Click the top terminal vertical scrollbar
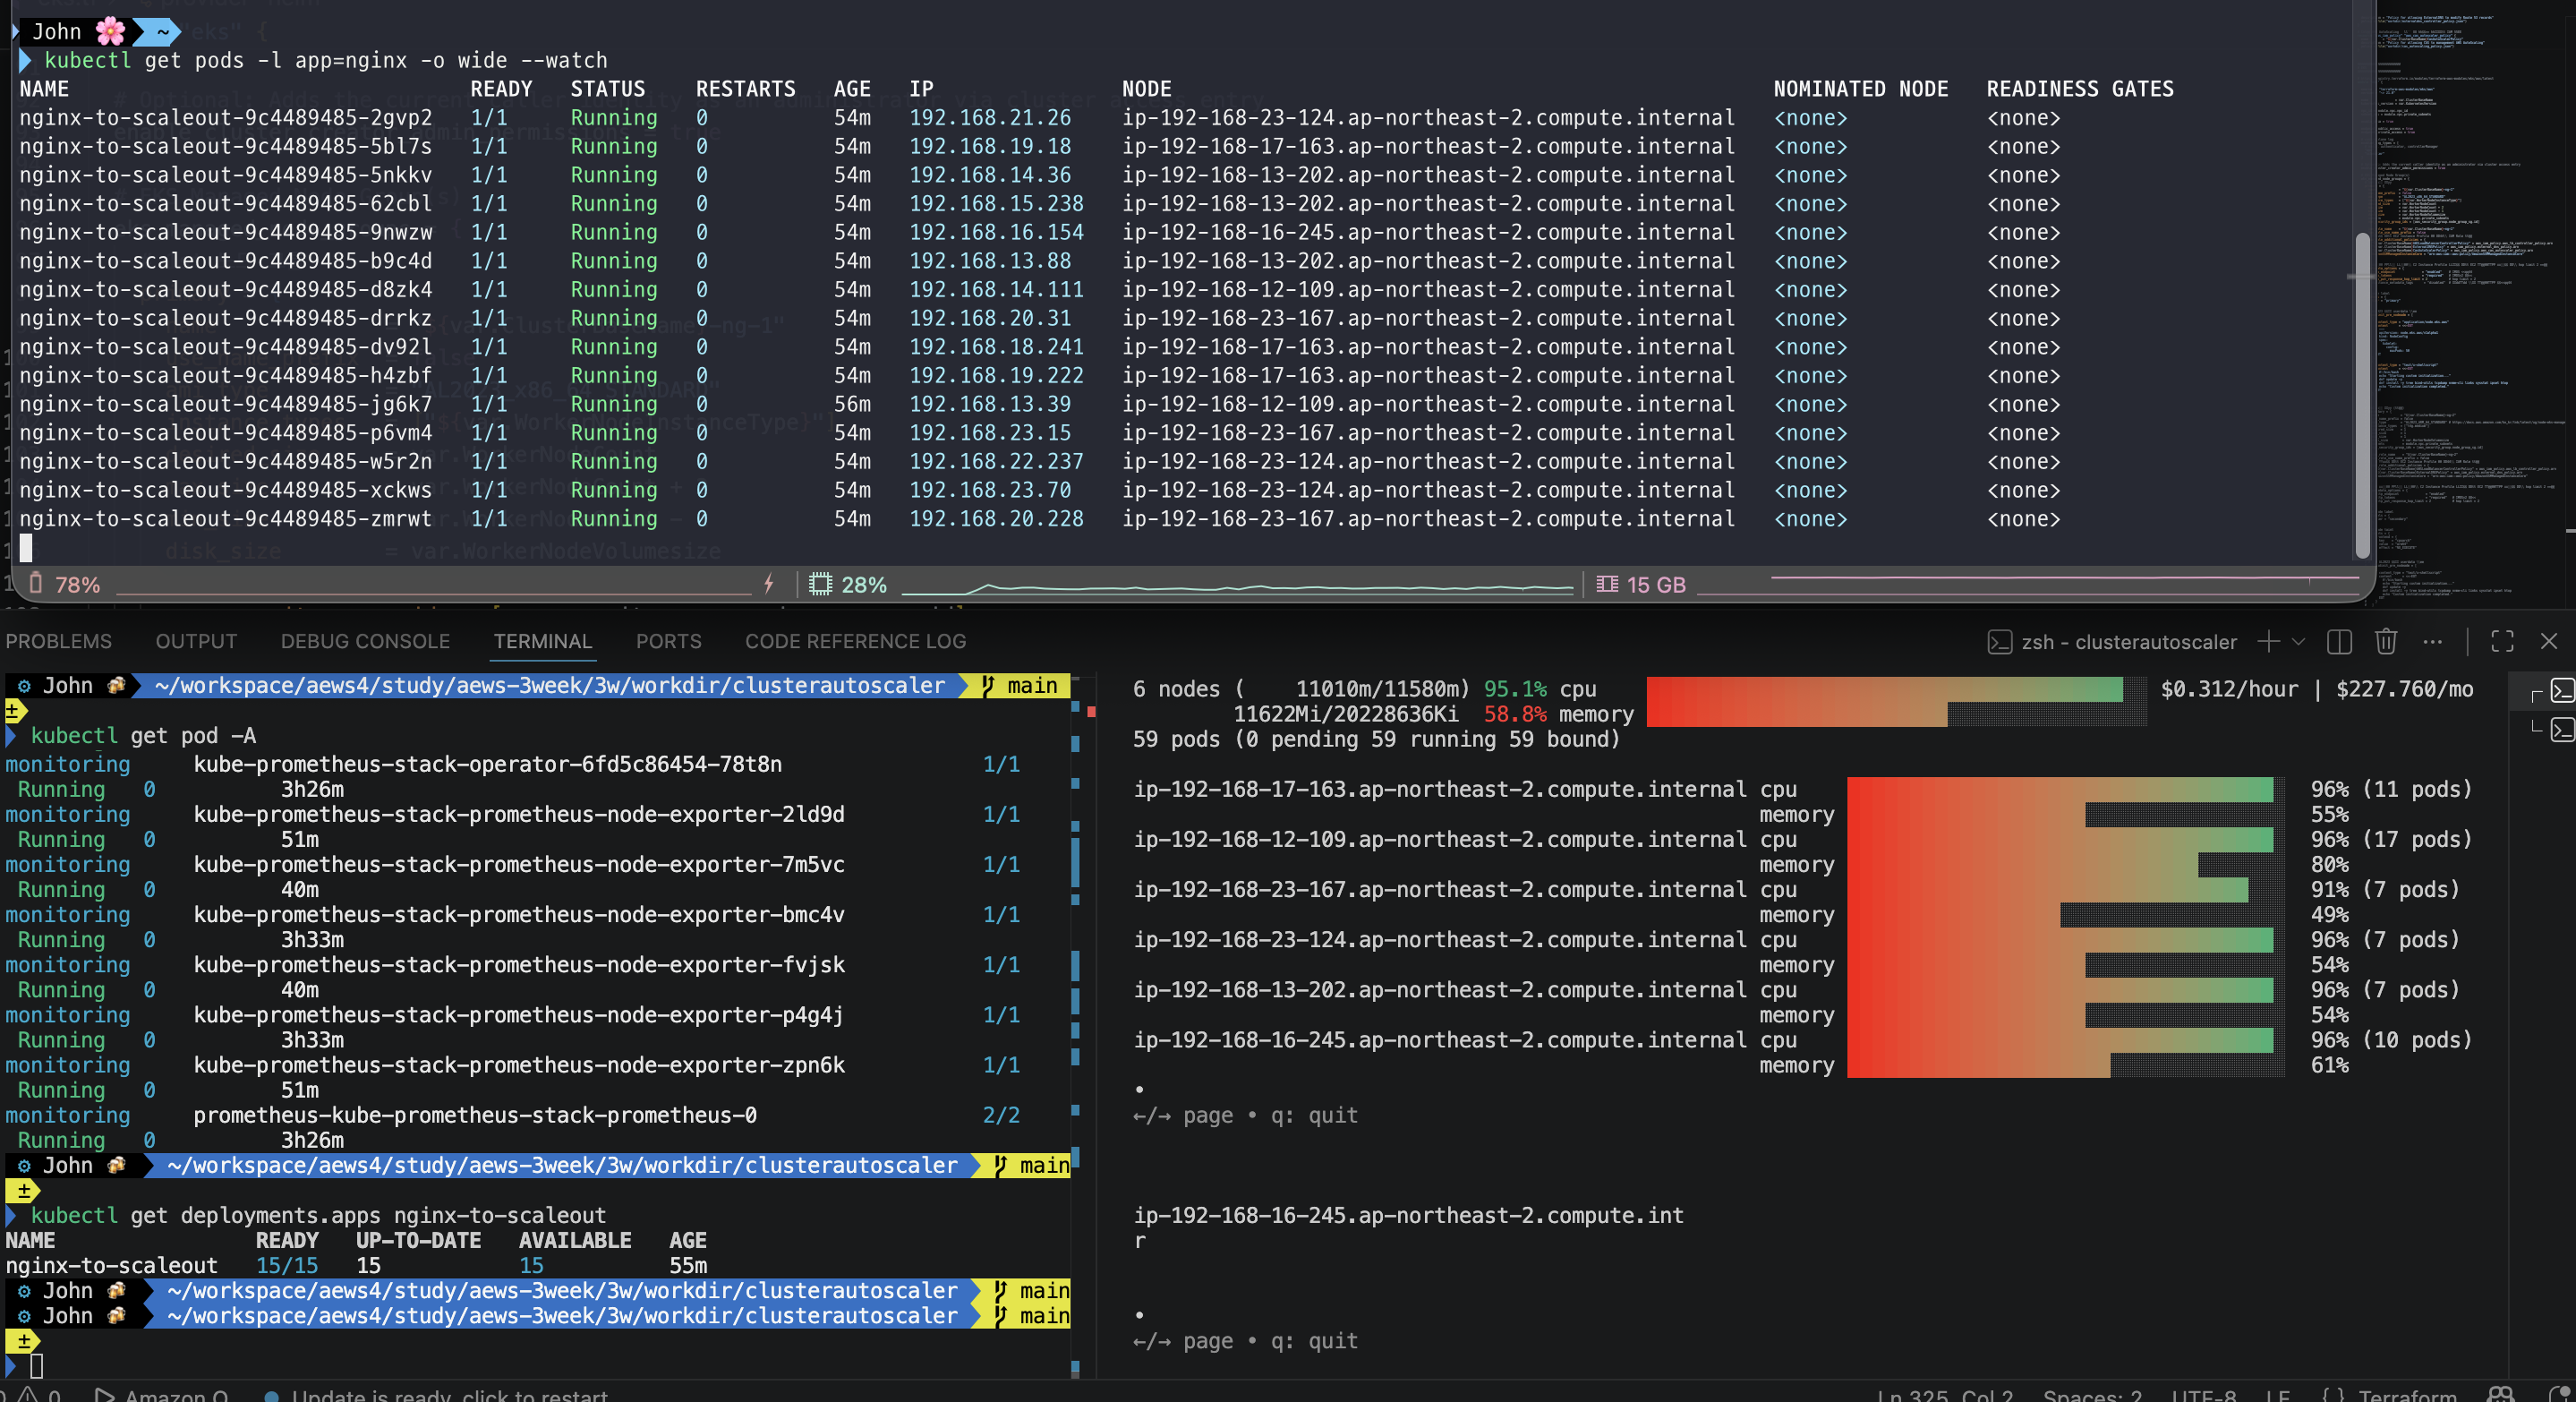Viewport: 2576px width, 1402px height. click(2362, 395)
